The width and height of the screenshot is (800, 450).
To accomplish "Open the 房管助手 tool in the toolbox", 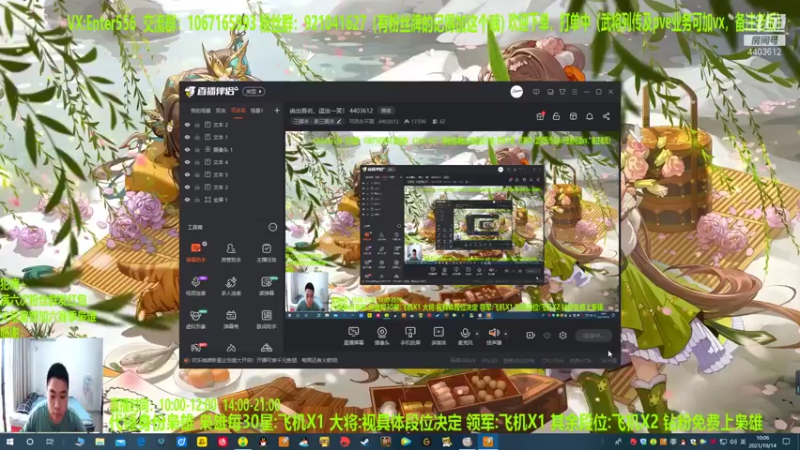I will [x=231, y=253].
